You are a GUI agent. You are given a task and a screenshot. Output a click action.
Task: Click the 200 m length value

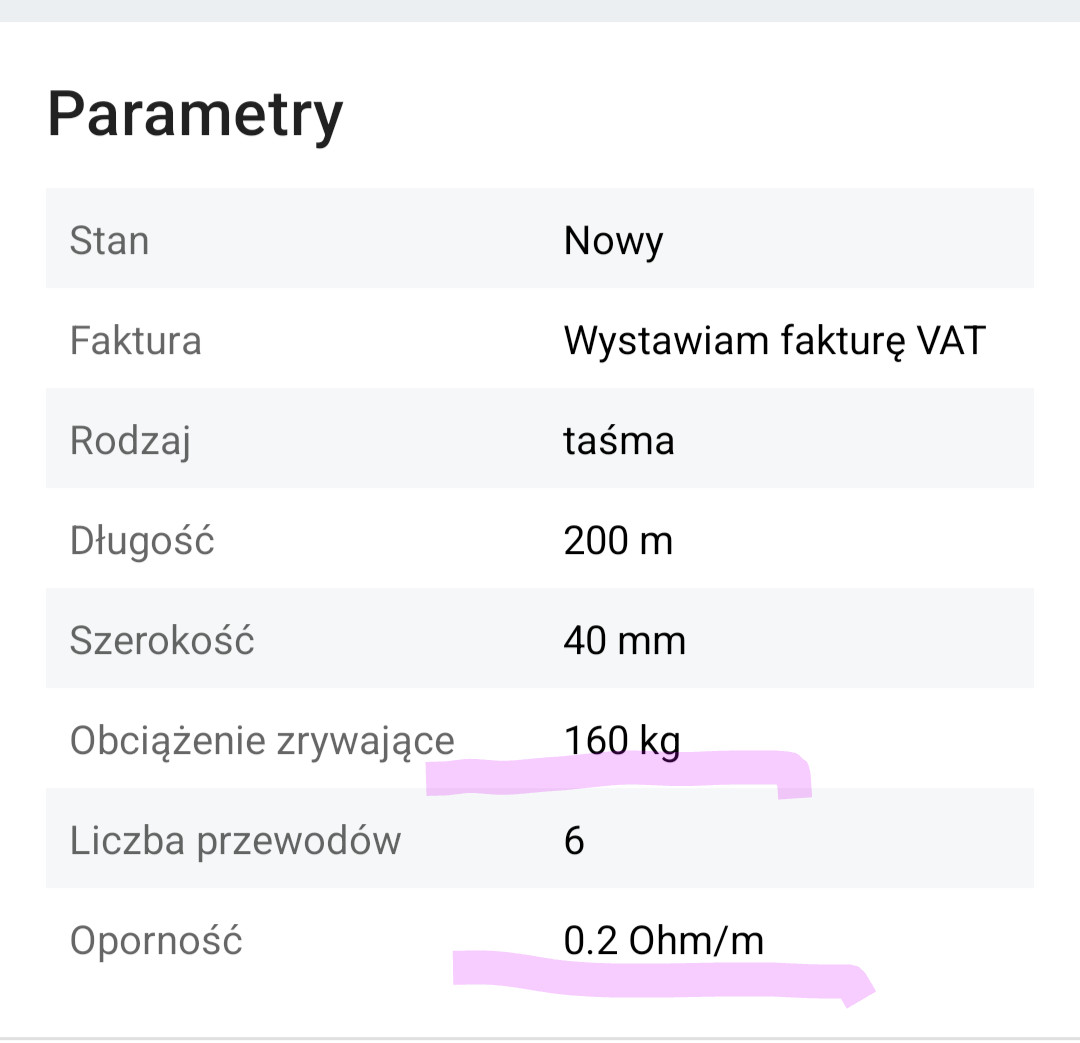click(x=618, y=541)
